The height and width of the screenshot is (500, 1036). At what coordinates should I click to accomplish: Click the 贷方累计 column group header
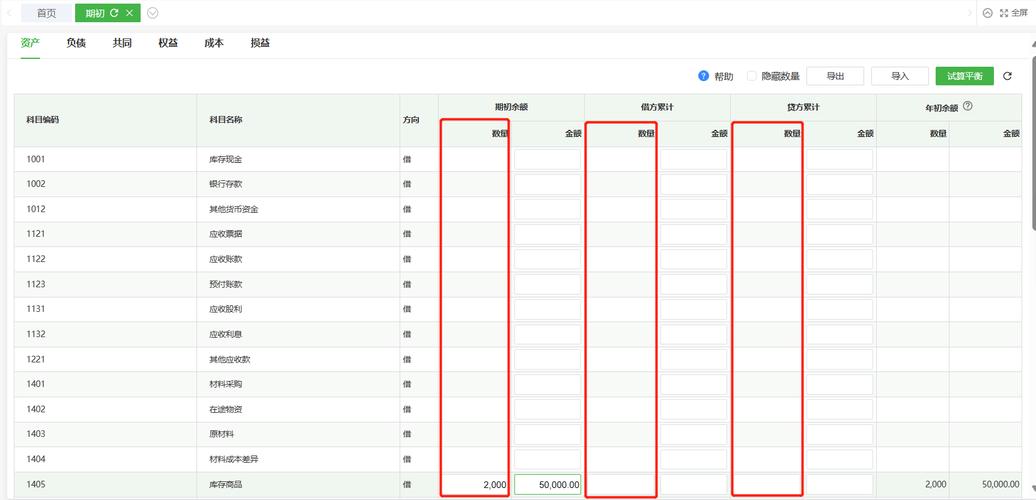pyautogui.click(x=803, y=107)
